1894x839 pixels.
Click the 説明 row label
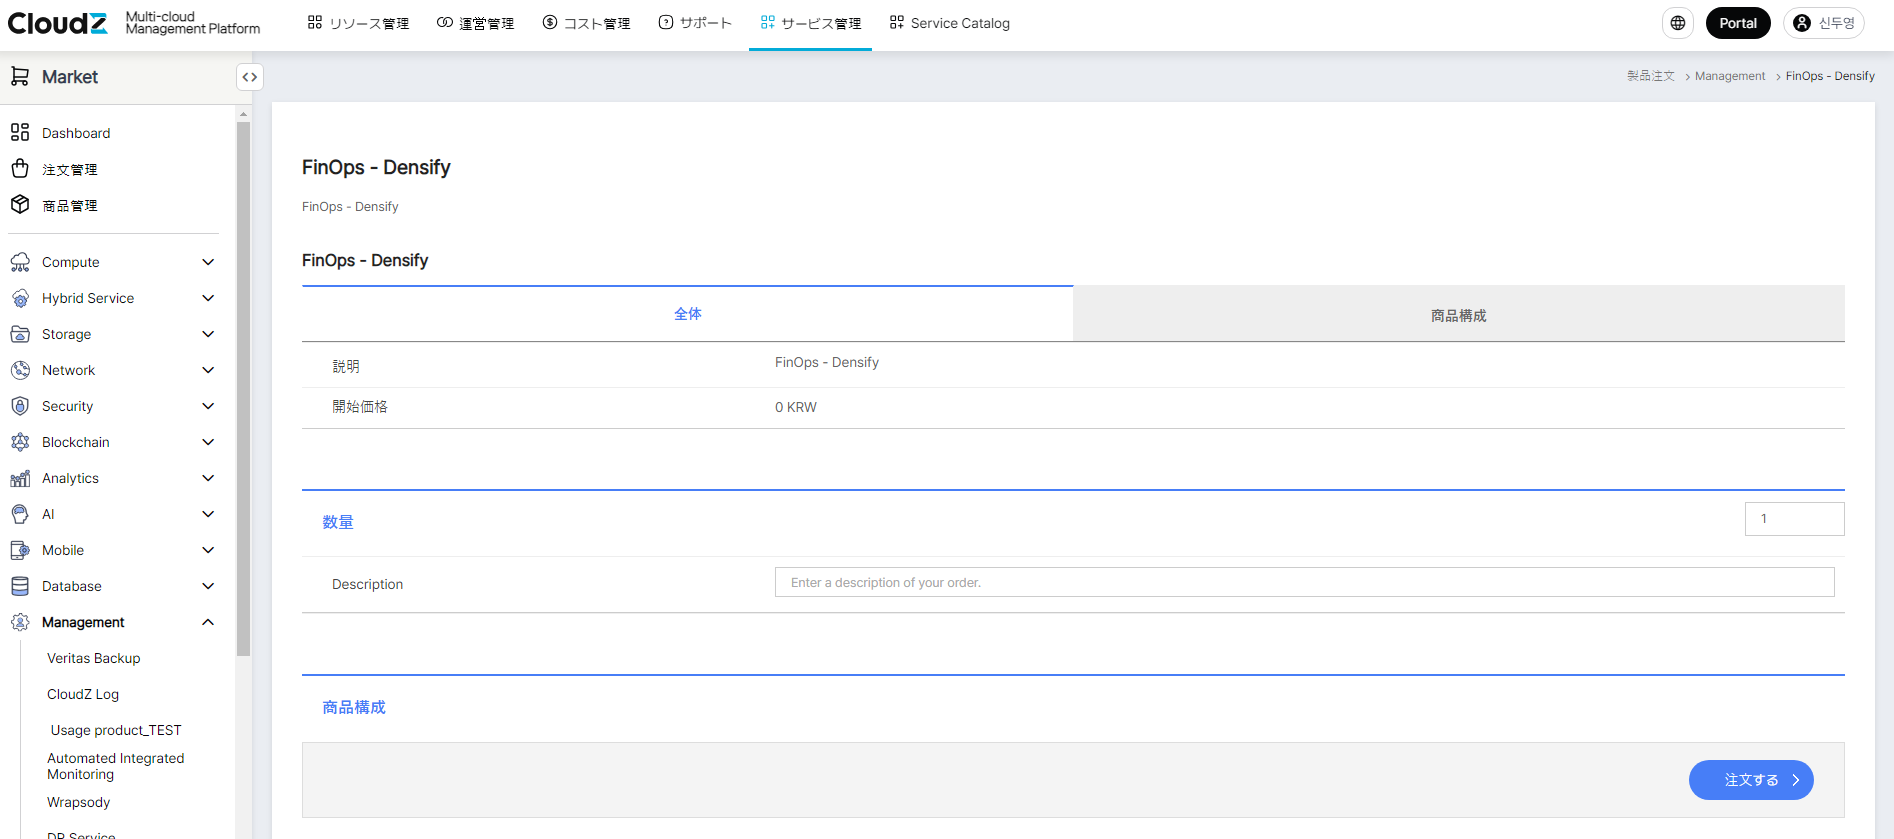[346, 366]
